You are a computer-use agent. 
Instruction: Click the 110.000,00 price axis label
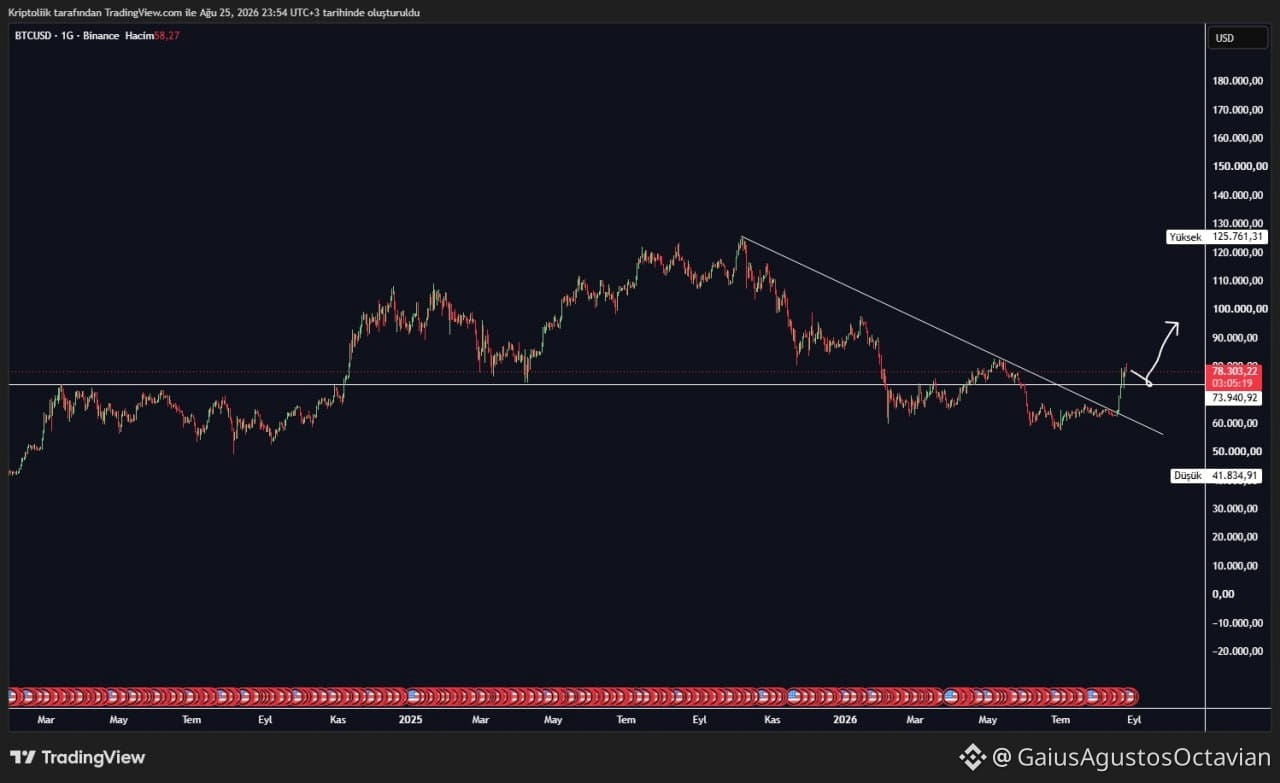coord(1240,281)
